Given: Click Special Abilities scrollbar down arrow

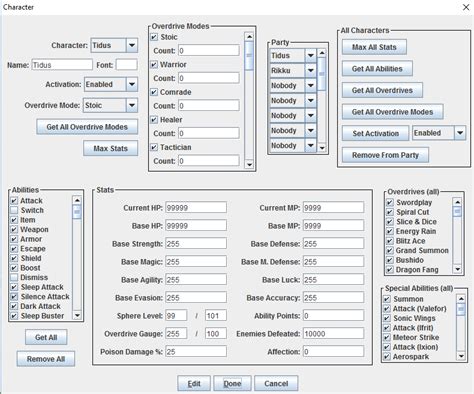Looking at the screenshot, I should pos(461,356).
